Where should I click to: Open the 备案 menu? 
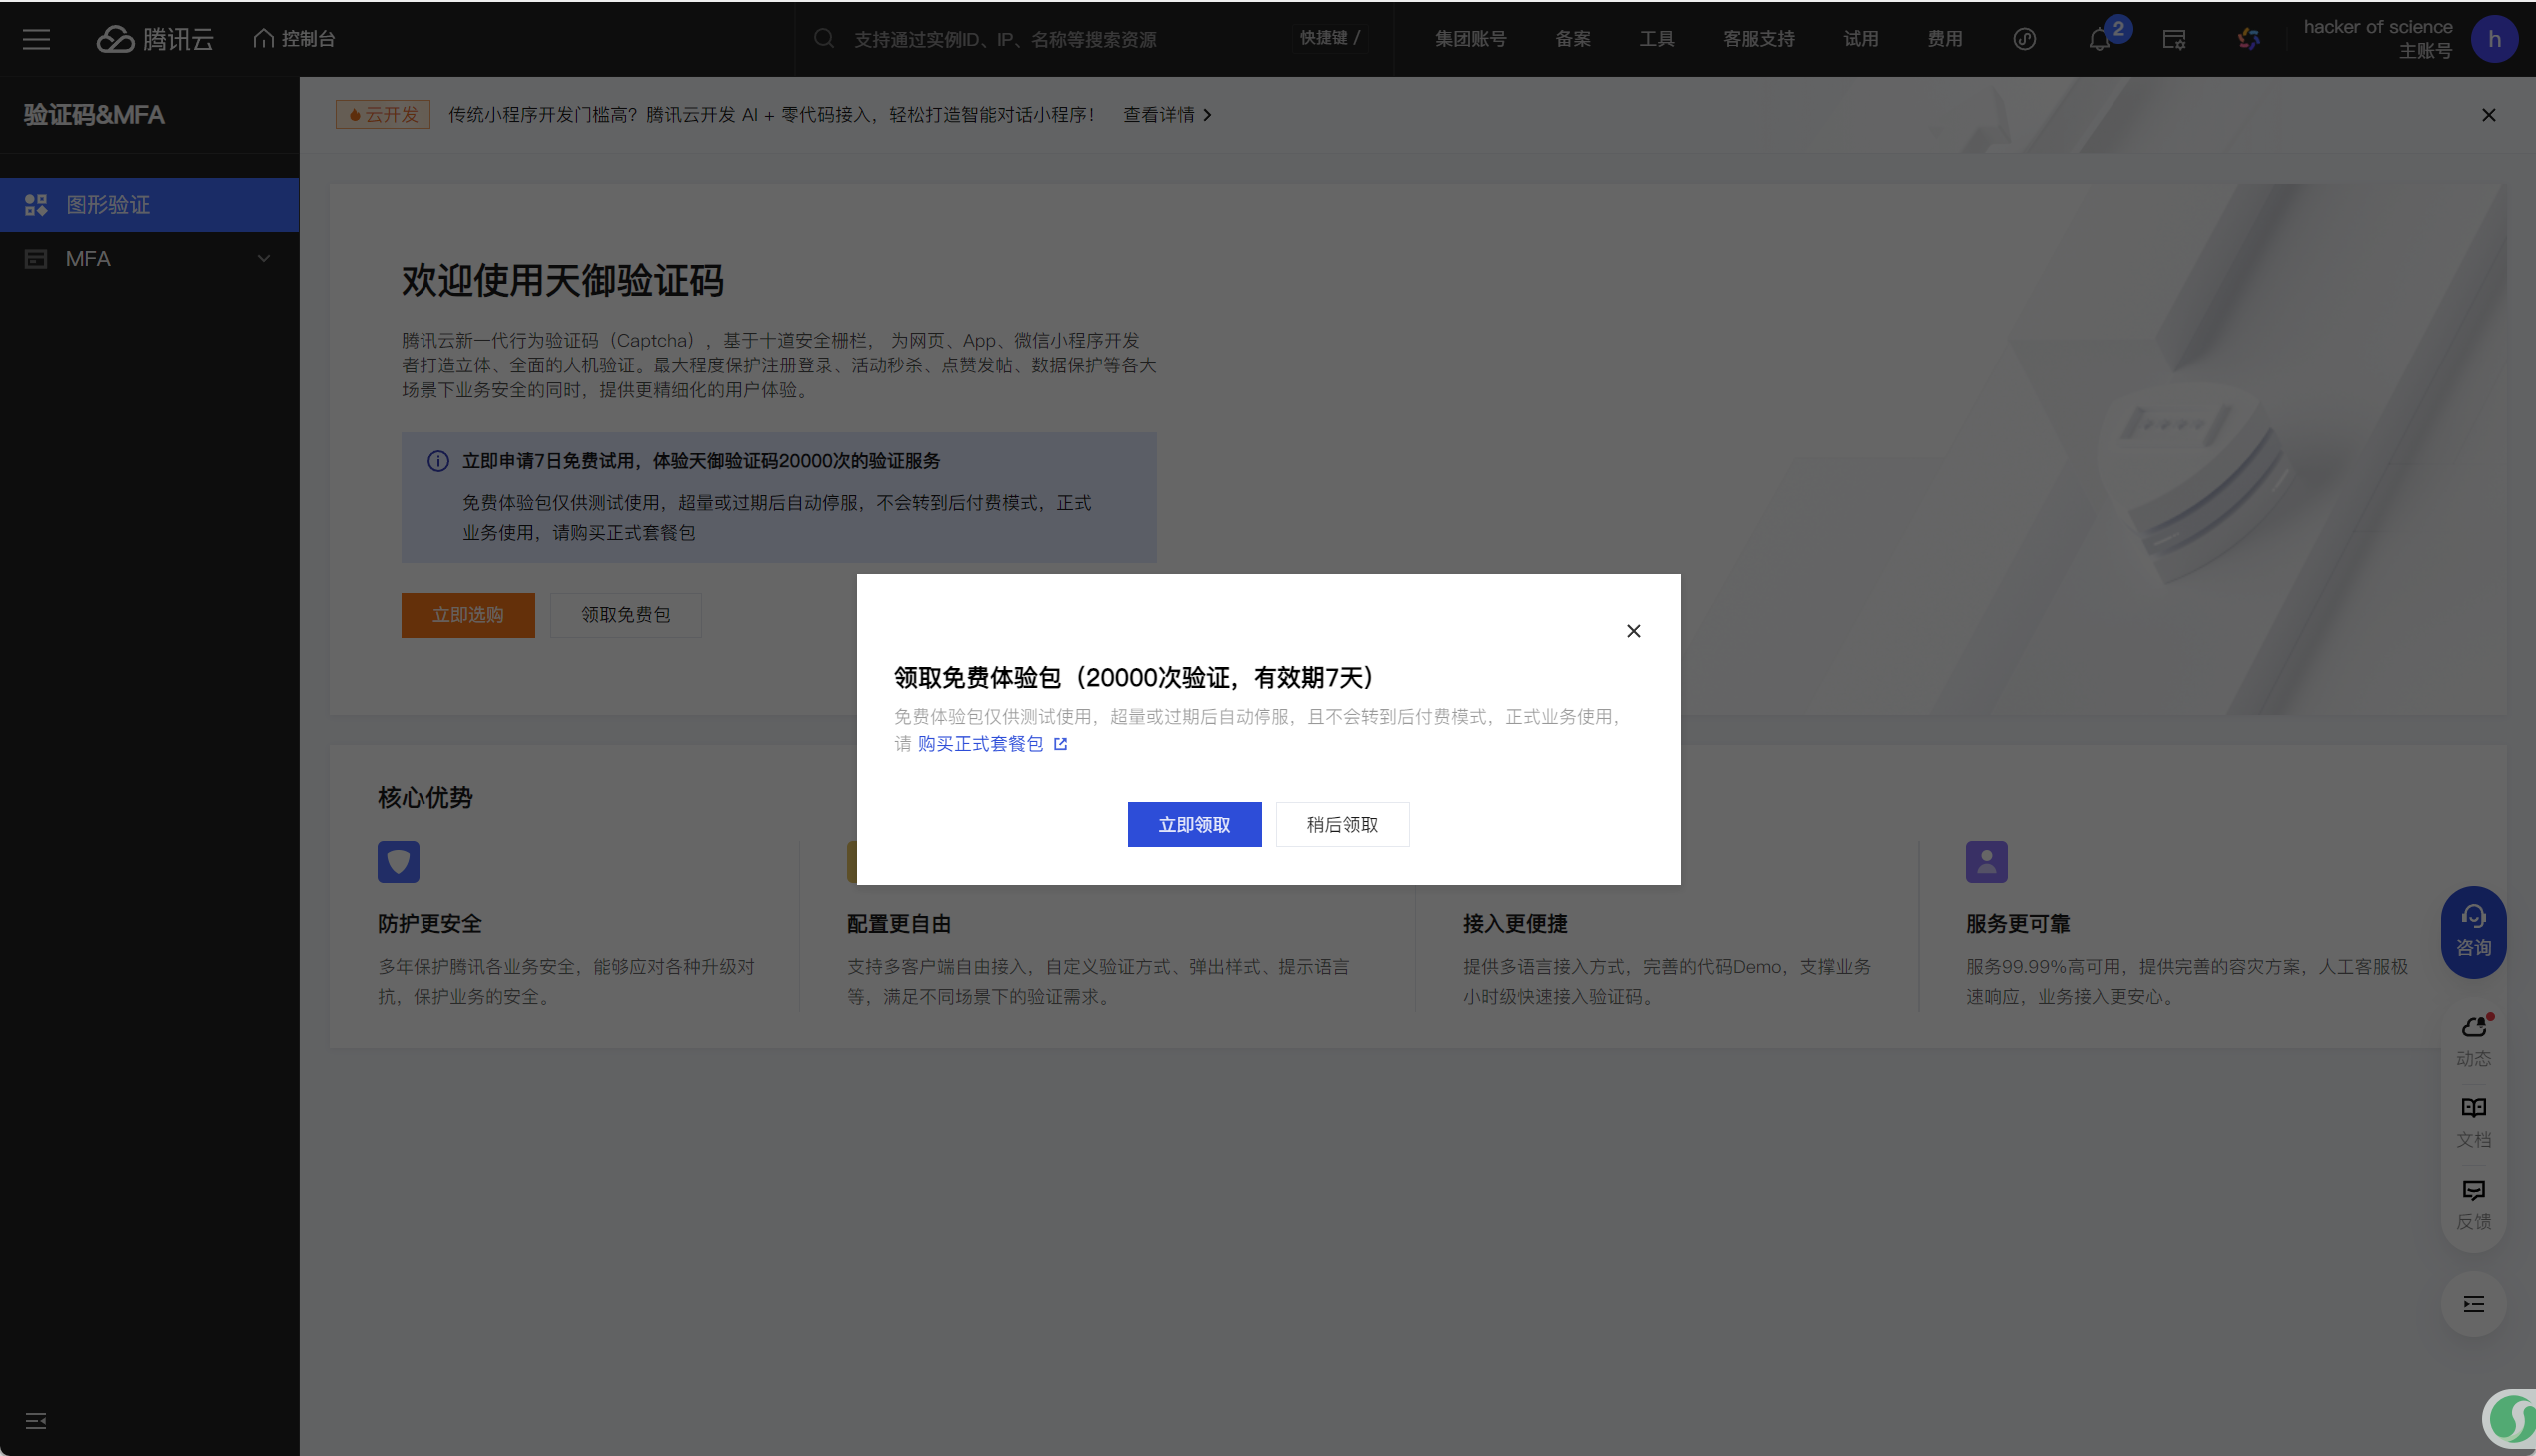tap(1573, 39)
